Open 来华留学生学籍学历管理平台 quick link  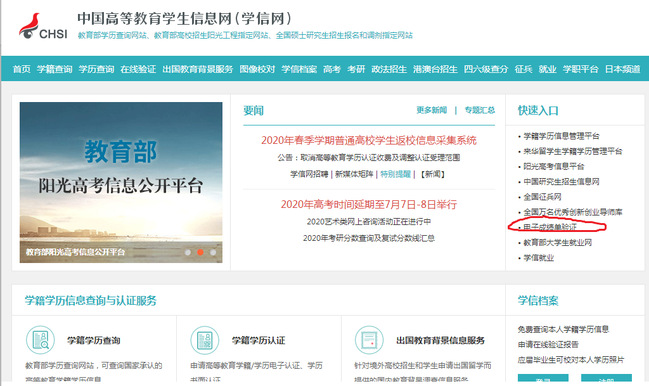[x=573, y=151]
